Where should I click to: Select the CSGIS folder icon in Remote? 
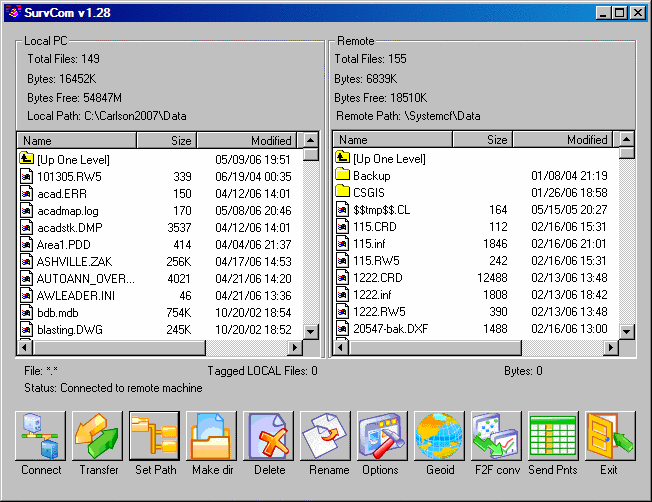343,192
